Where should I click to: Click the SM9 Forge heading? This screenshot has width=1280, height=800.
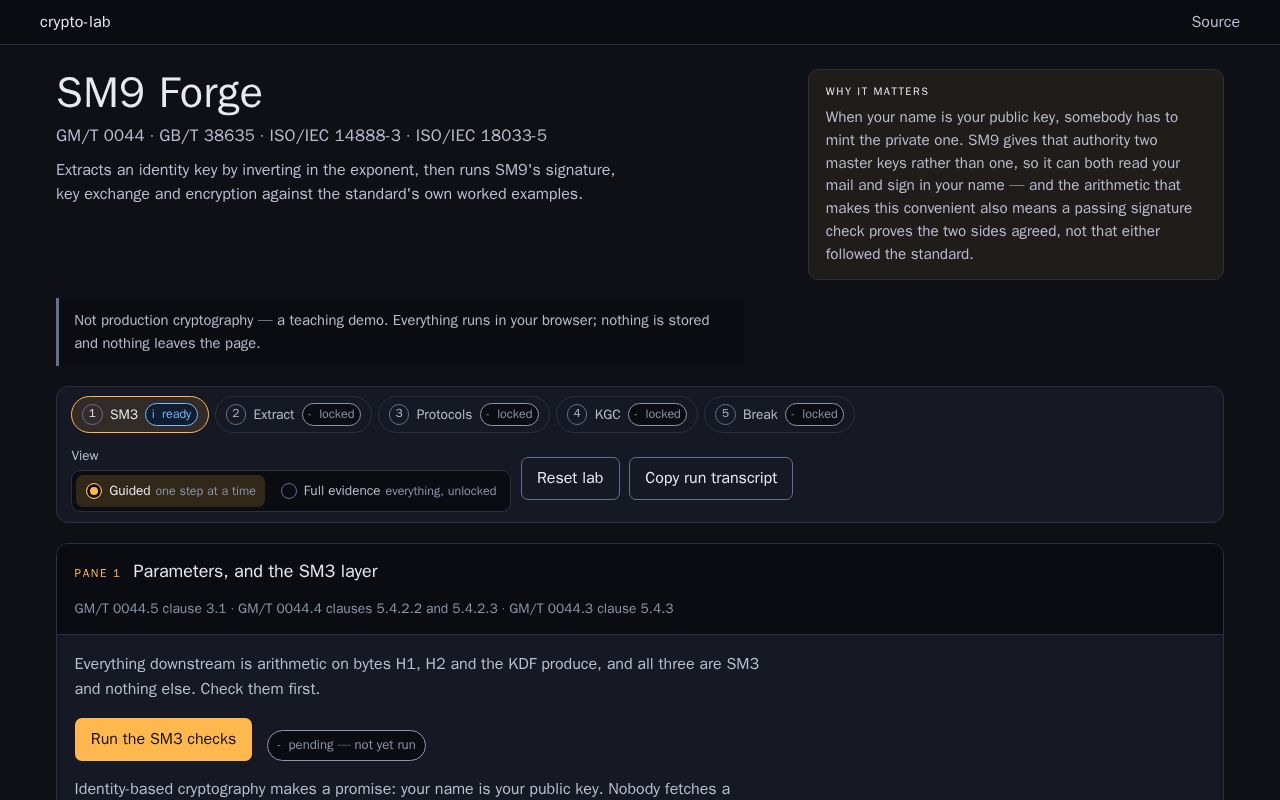(159, 93)
